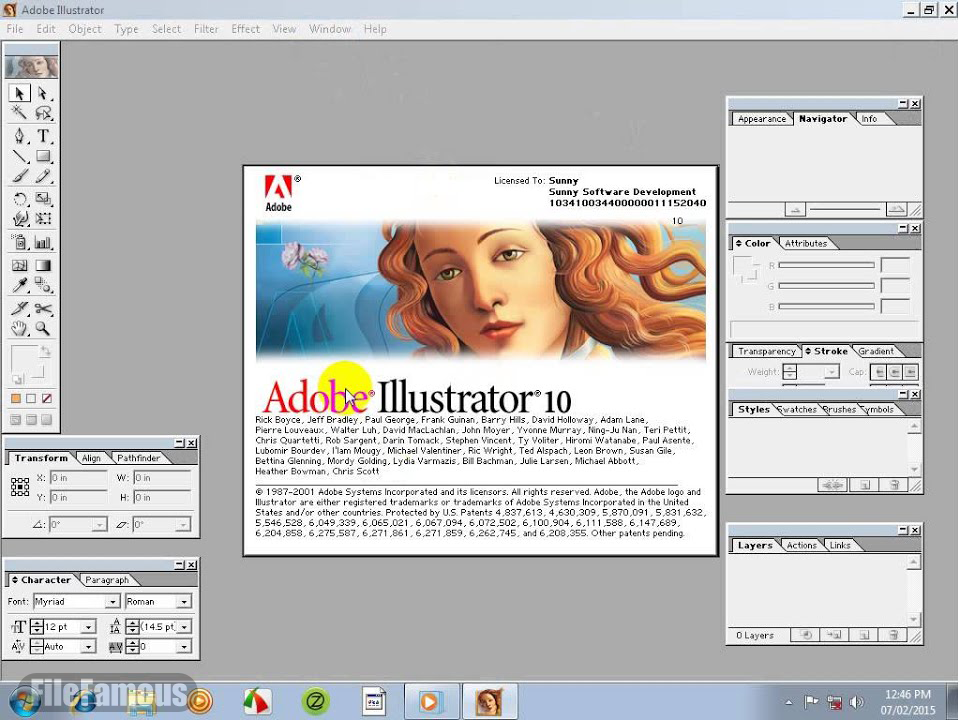
Task: Choose the Projecting Cap stroke option
Action: [910, 372]
